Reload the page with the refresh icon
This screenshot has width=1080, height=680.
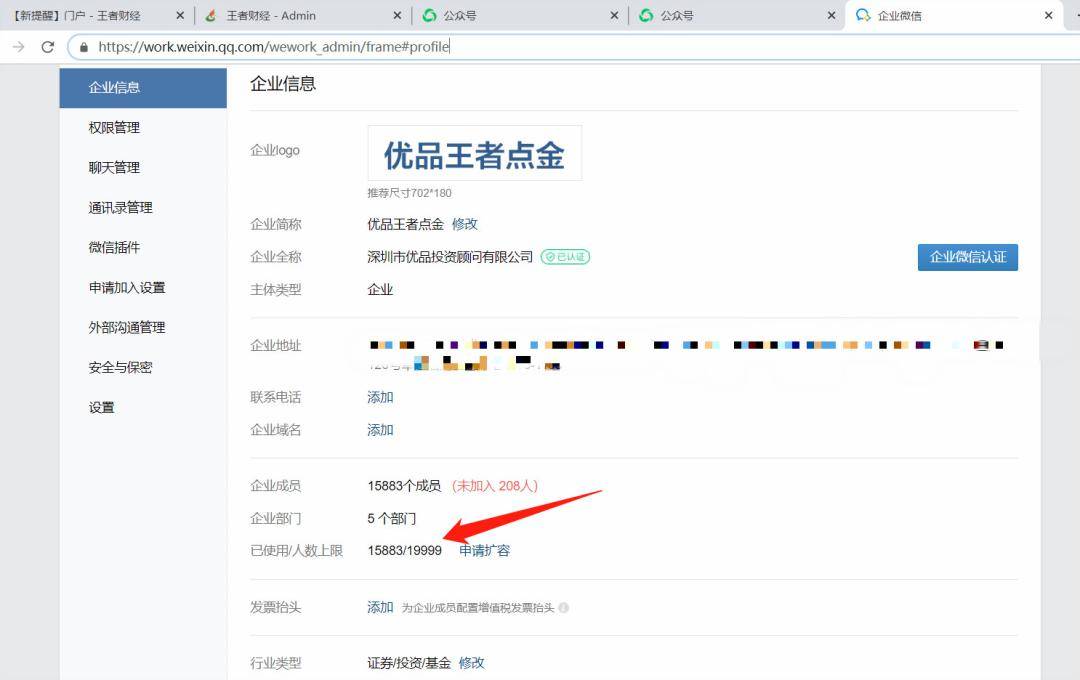[48, 47]
